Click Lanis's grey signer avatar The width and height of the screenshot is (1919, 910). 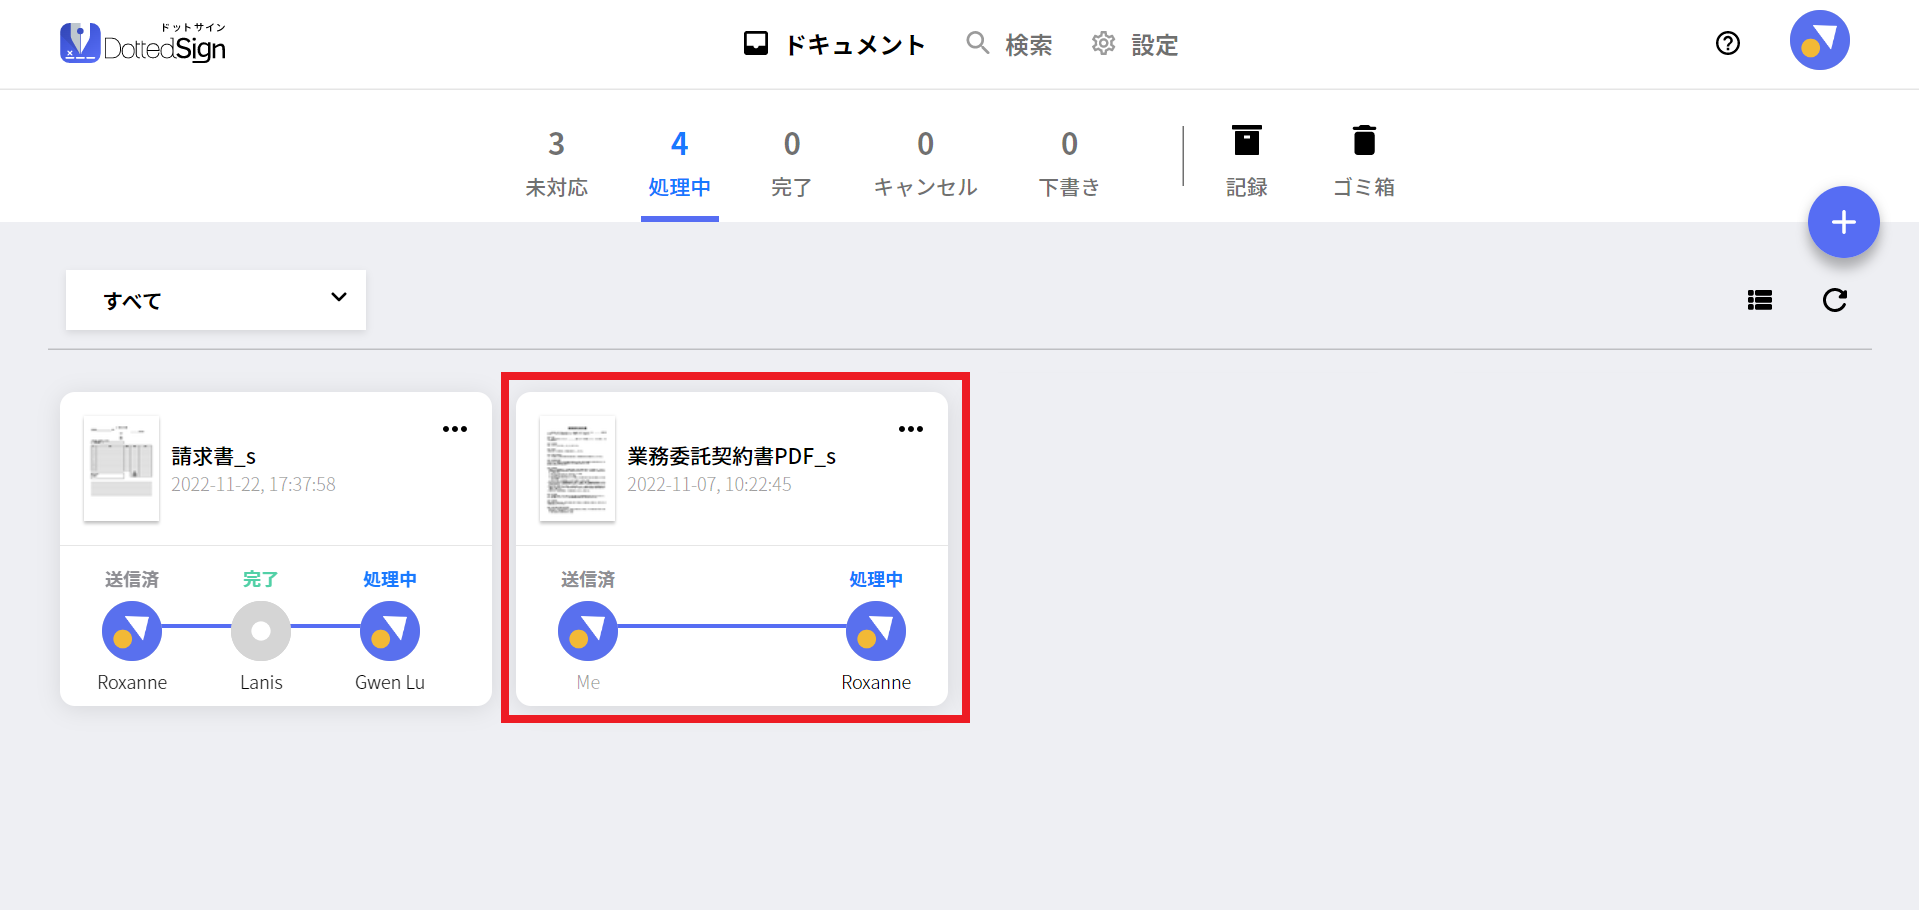click(x=261, y=631)
